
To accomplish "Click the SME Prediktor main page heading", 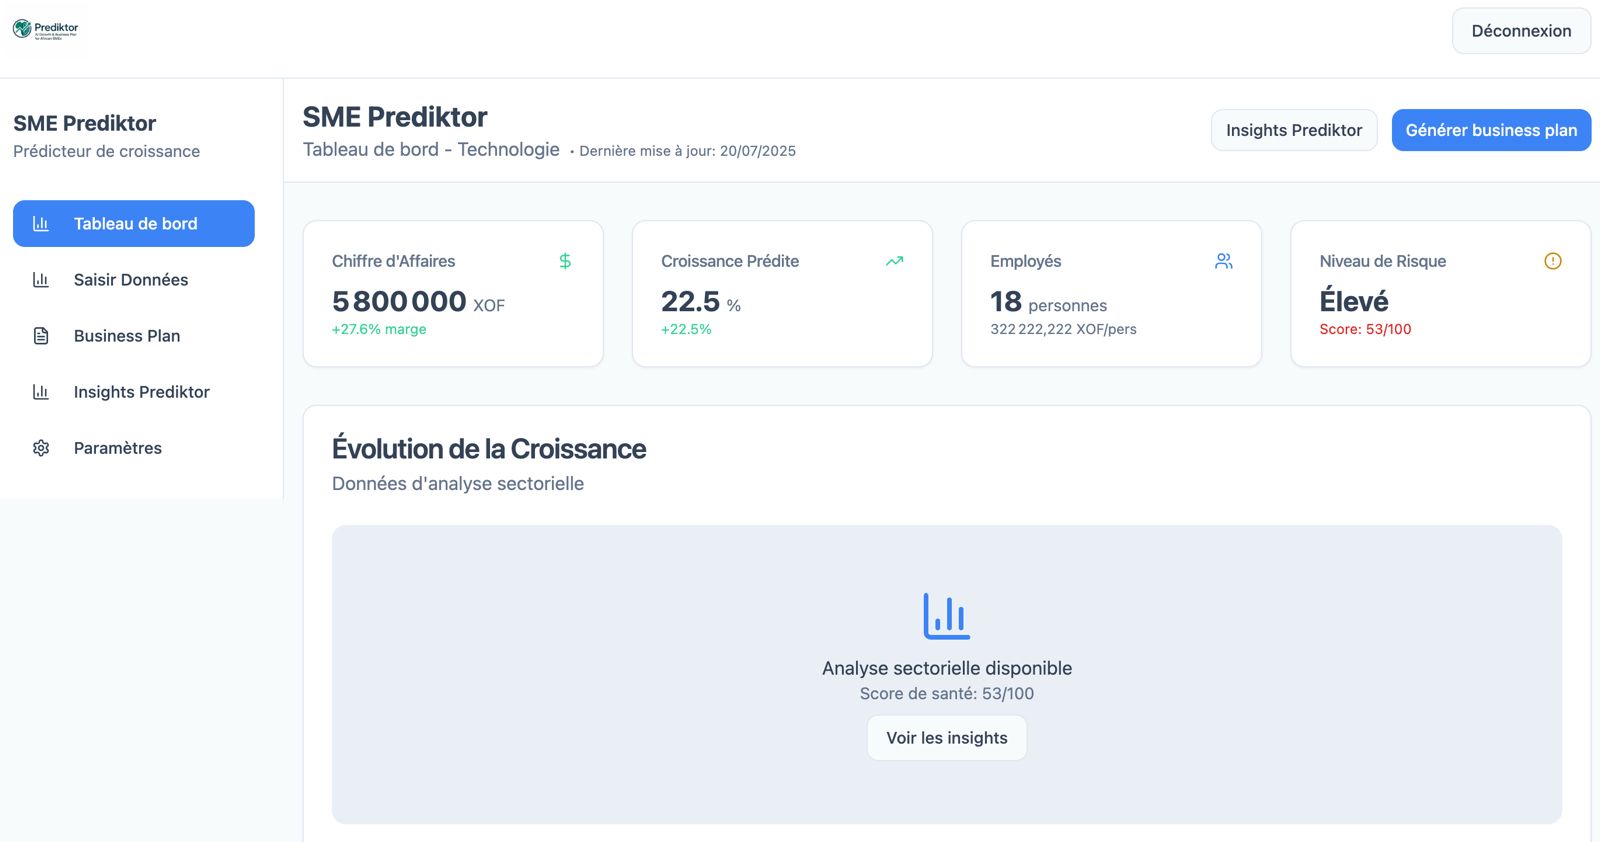I will click(395, 117).
